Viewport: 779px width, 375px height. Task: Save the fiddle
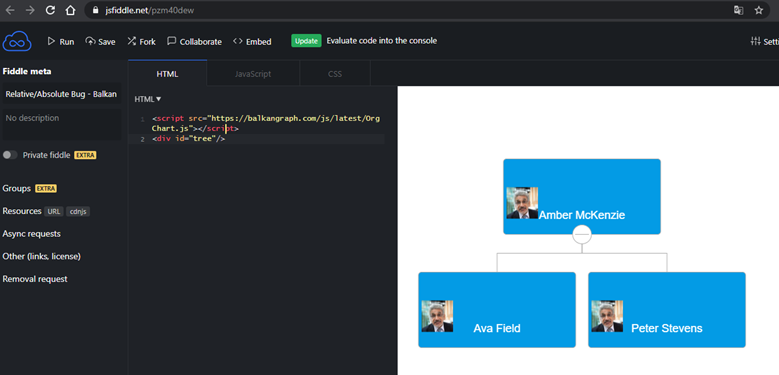100,42
